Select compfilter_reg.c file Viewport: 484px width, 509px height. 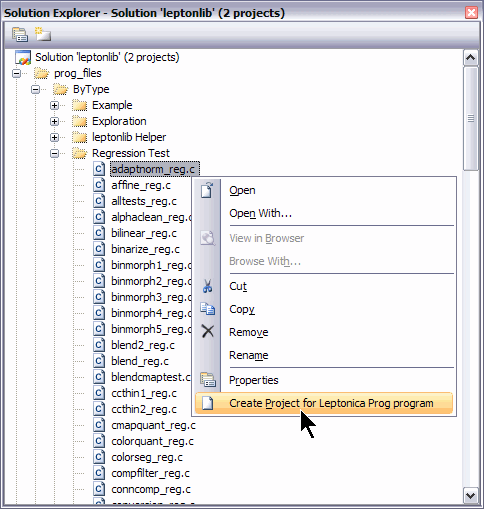[x=150, y=473]
